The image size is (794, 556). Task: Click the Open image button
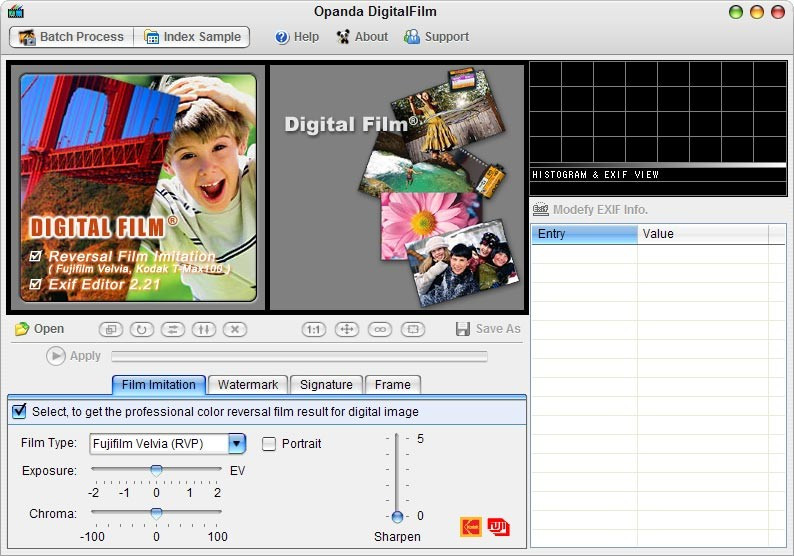tap(39, 329)
